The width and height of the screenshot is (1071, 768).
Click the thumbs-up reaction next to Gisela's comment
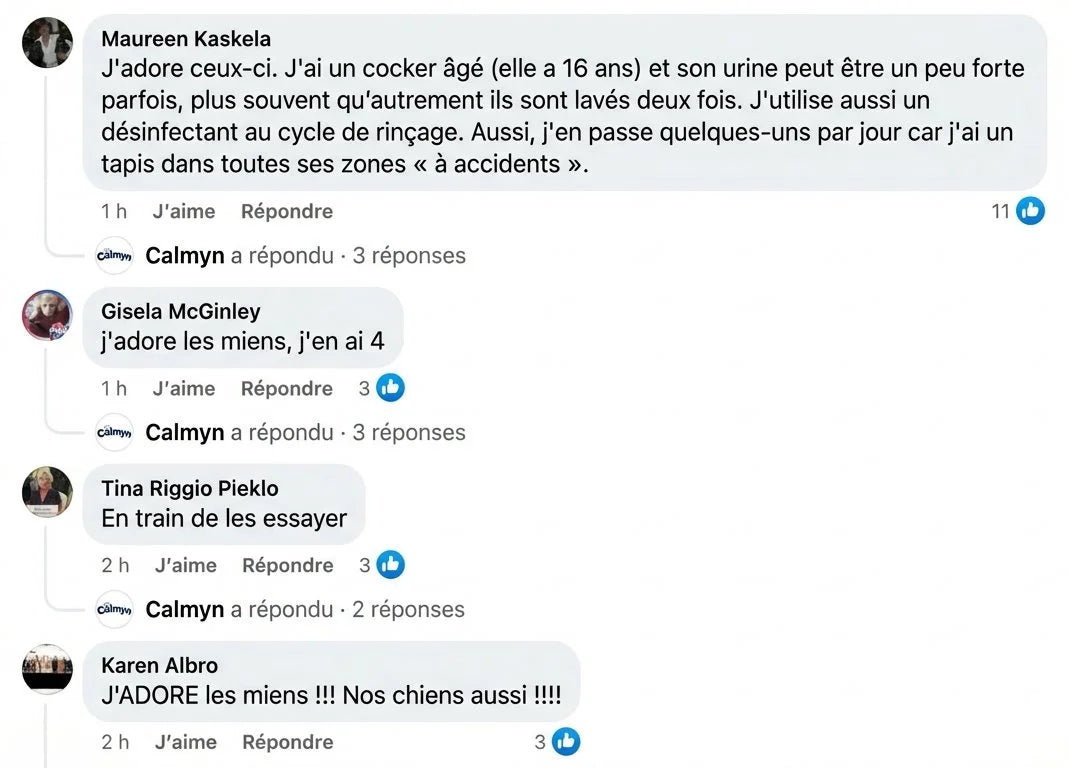click(x=390, y=388)
